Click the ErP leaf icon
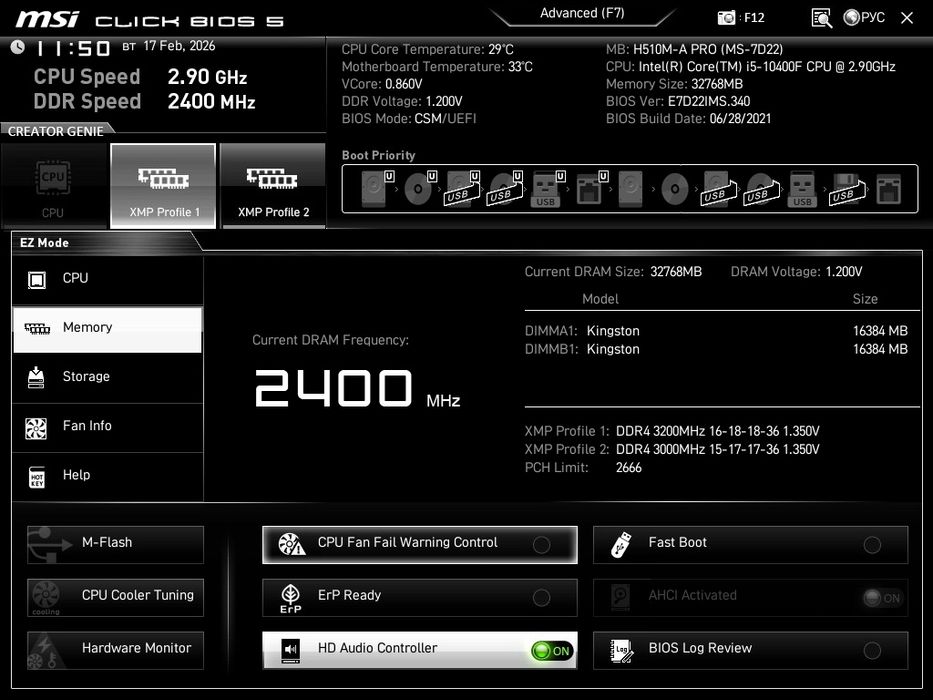 tap(290, 598)
